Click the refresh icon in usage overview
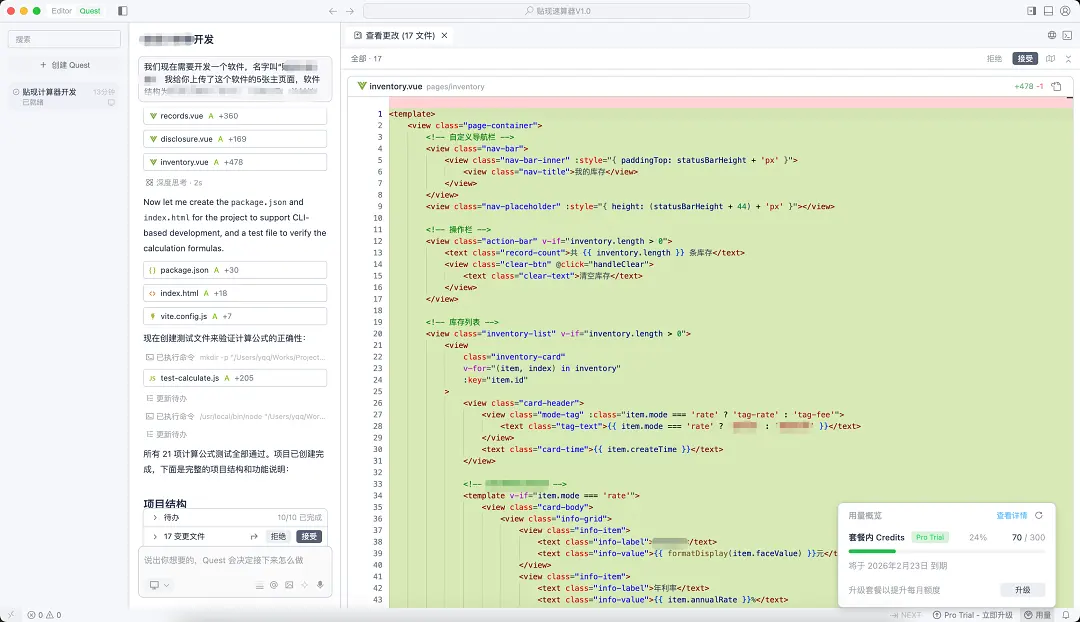 point(1039,516)
